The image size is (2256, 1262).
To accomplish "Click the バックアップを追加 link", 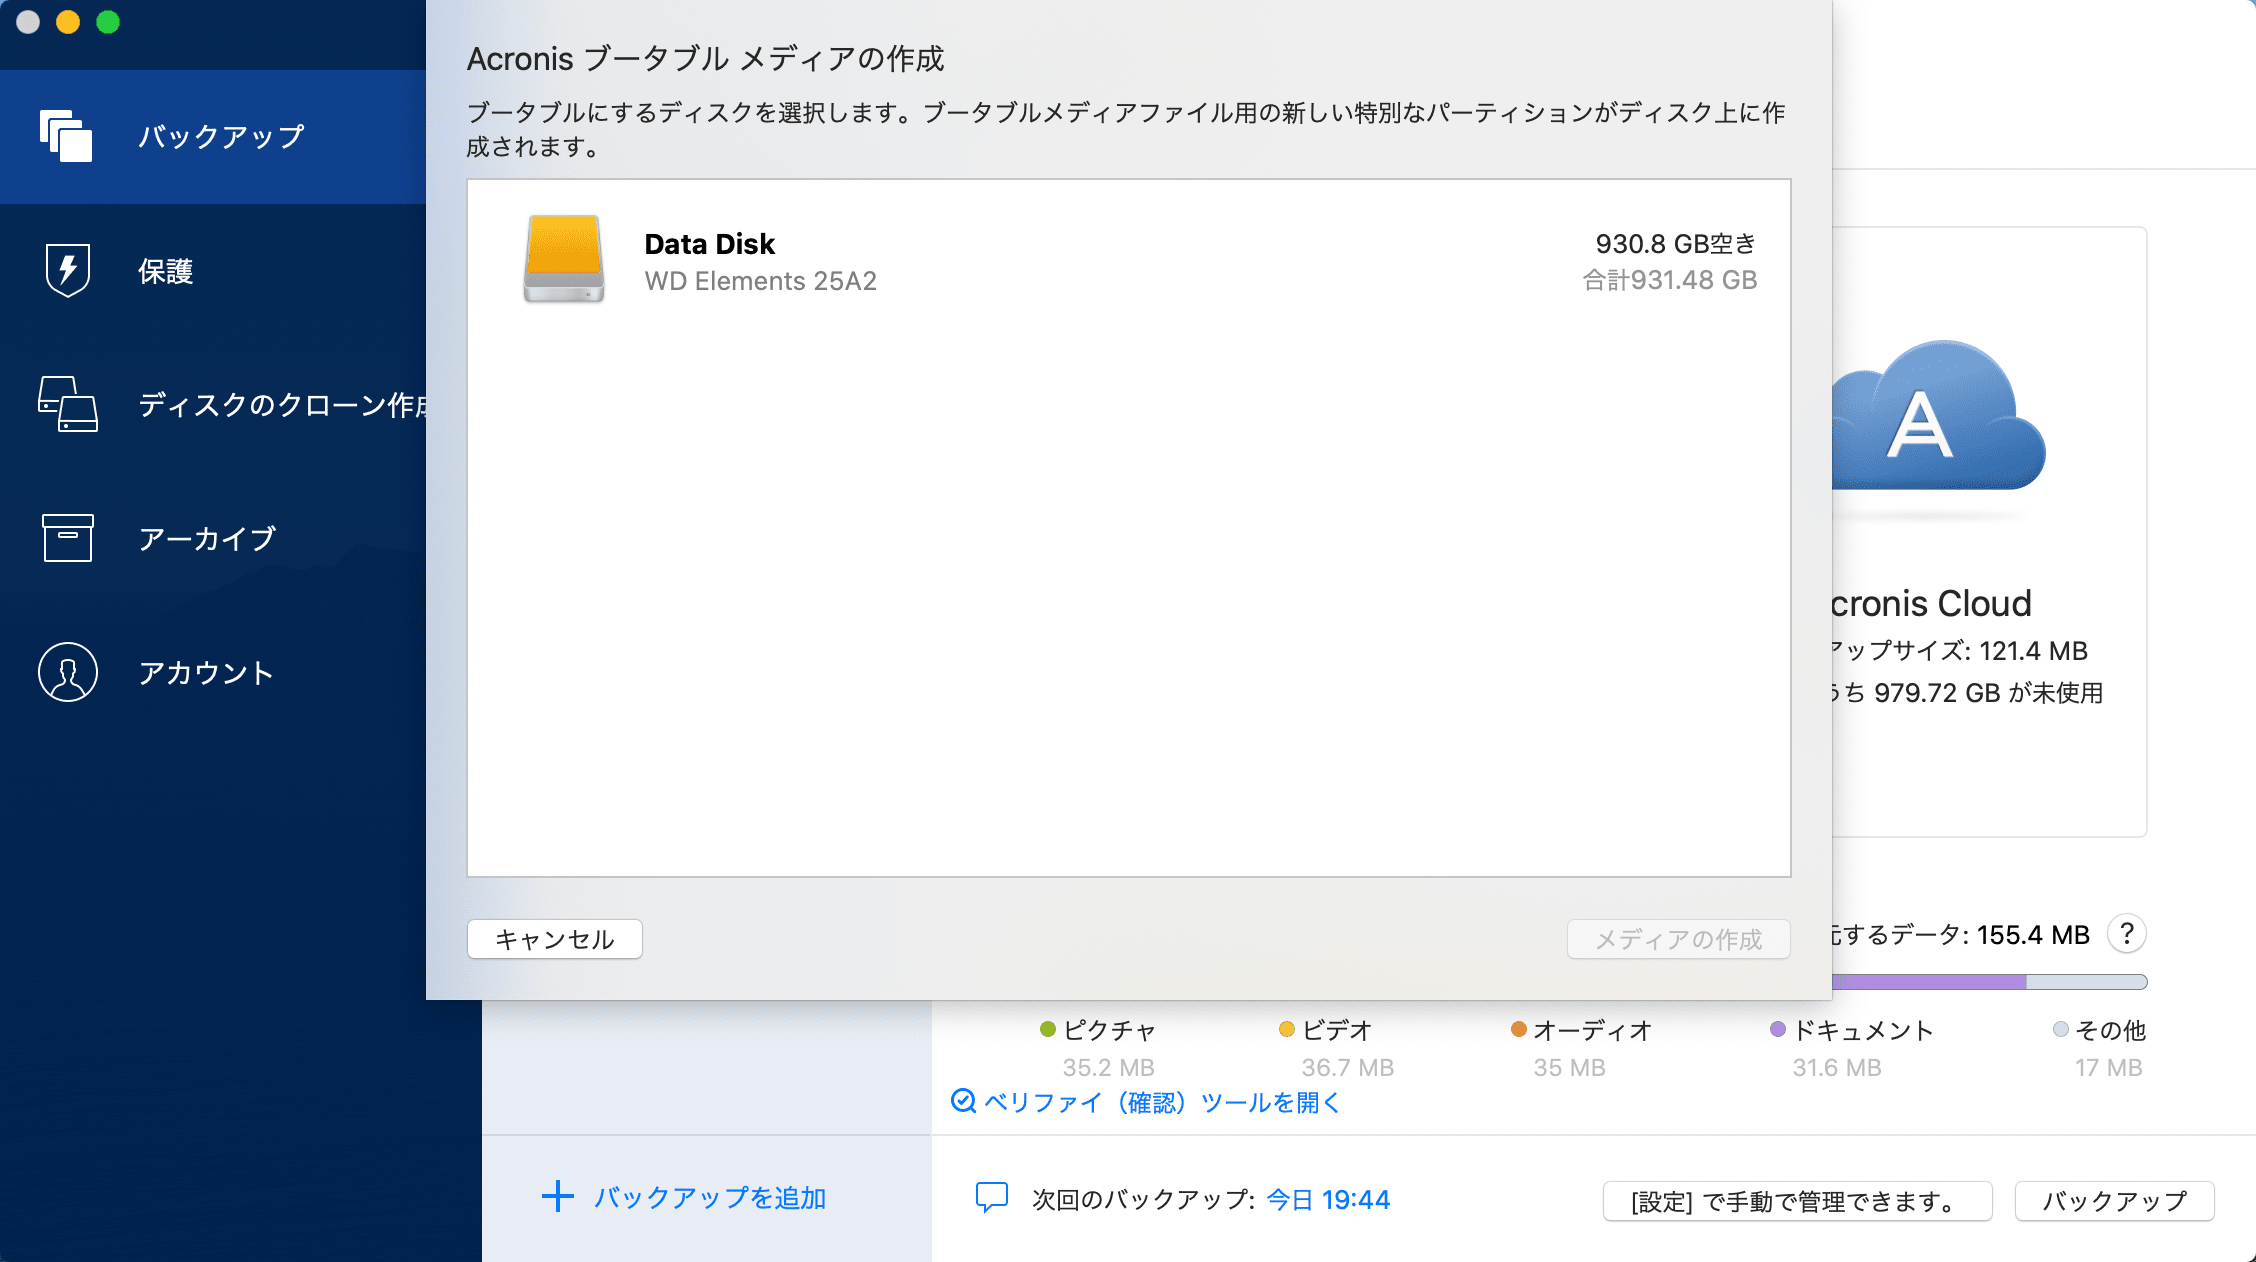I will coord(709,1198).
